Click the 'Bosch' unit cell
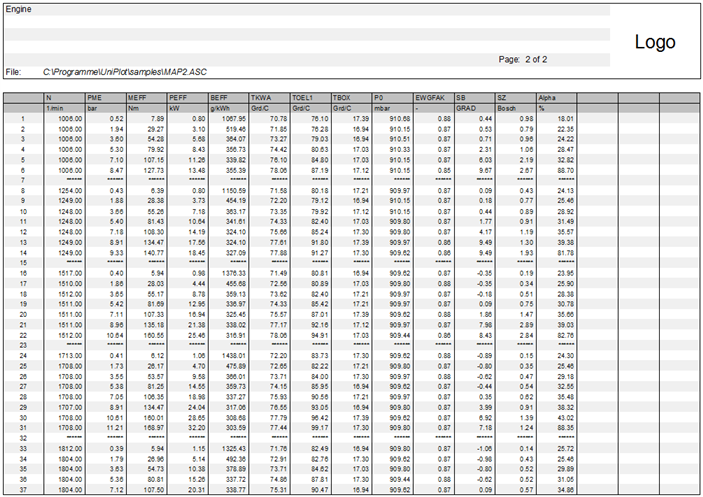 coord(516,108)
